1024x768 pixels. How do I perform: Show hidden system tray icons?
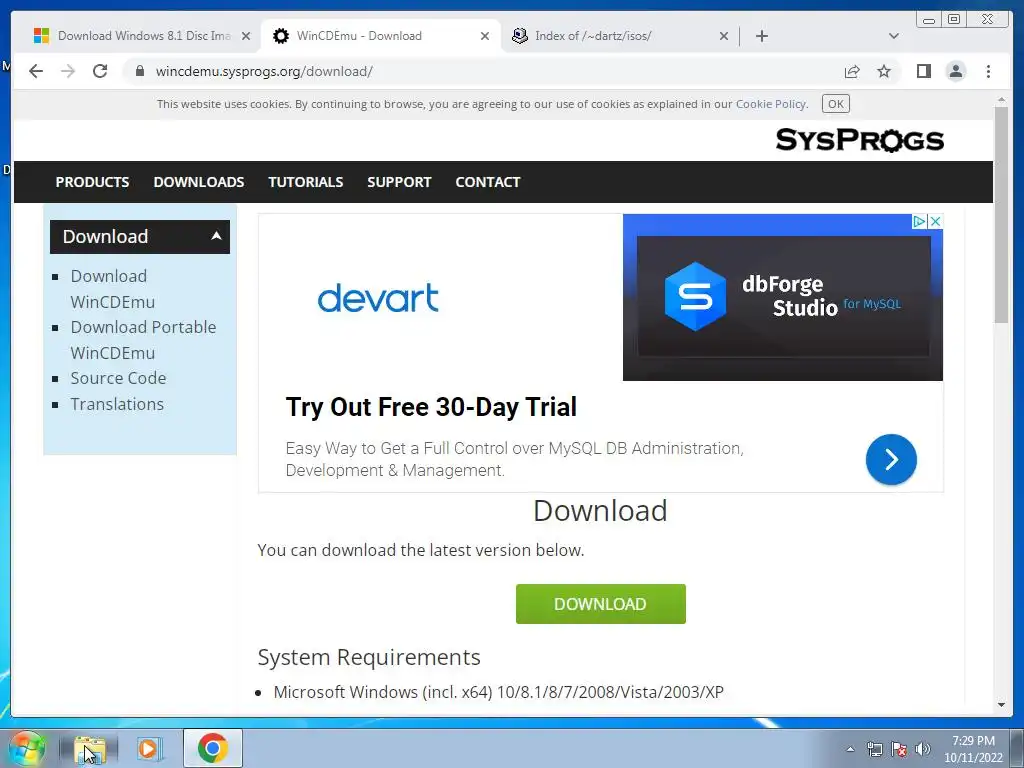pos(850,749)
